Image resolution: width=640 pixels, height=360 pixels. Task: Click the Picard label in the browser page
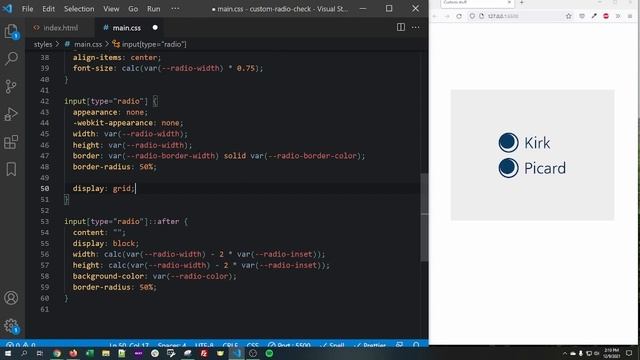[545, 168]
